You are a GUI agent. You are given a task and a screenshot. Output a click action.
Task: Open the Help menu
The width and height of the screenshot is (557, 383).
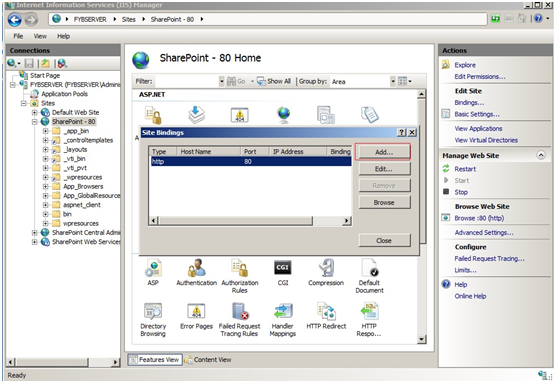(64, 36)
